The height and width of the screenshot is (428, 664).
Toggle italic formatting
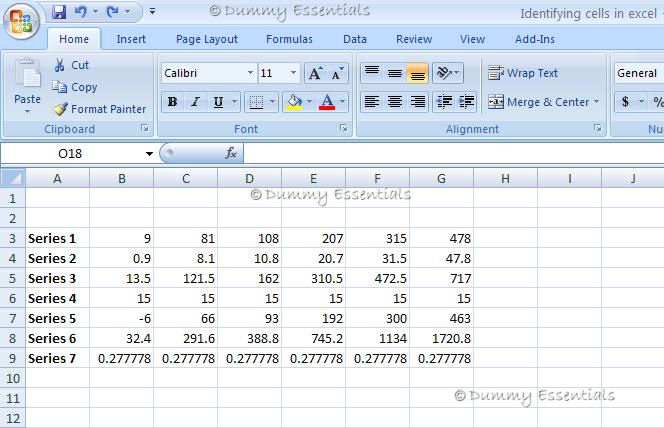[x=195, y=102]
